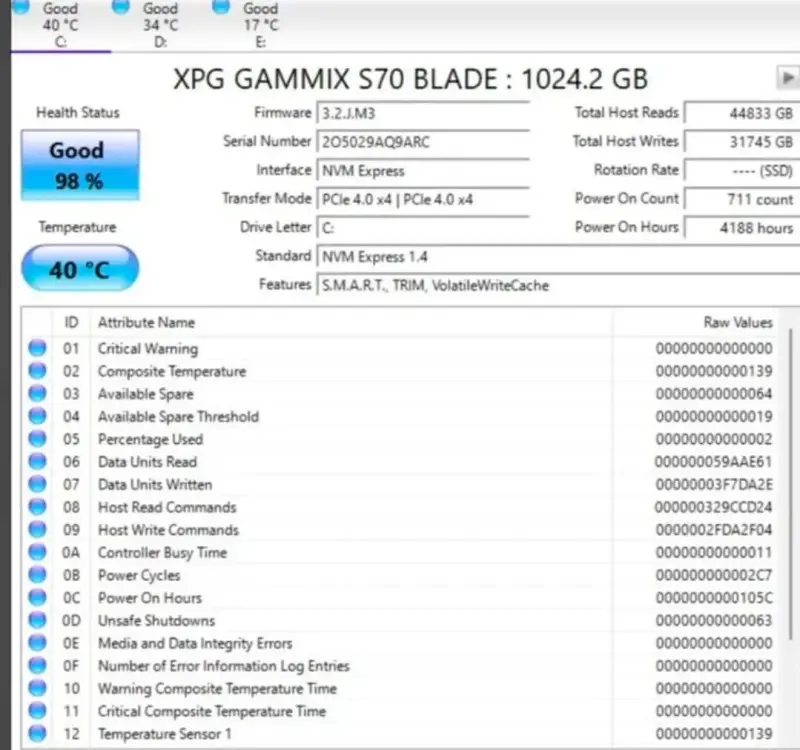This screenshot has height=750, width=800.
Task: Click raw value 00000003F7DA2E
Action: tap(714, 485)
